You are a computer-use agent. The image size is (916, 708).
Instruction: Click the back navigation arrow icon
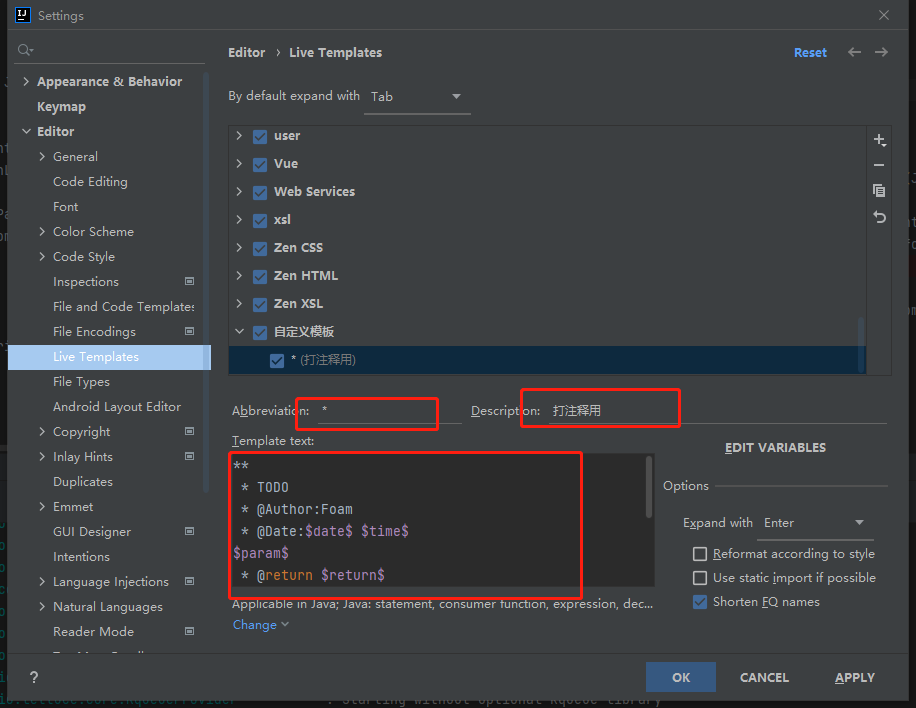click(854, 52)
